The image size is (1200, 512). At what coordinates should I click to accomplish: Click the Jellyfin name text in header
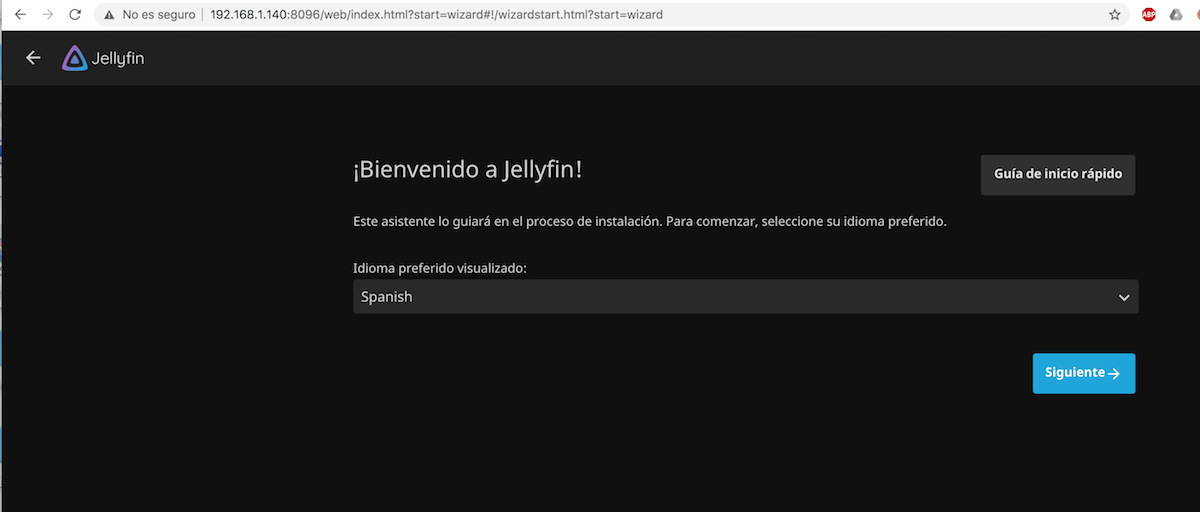point(118,59)
